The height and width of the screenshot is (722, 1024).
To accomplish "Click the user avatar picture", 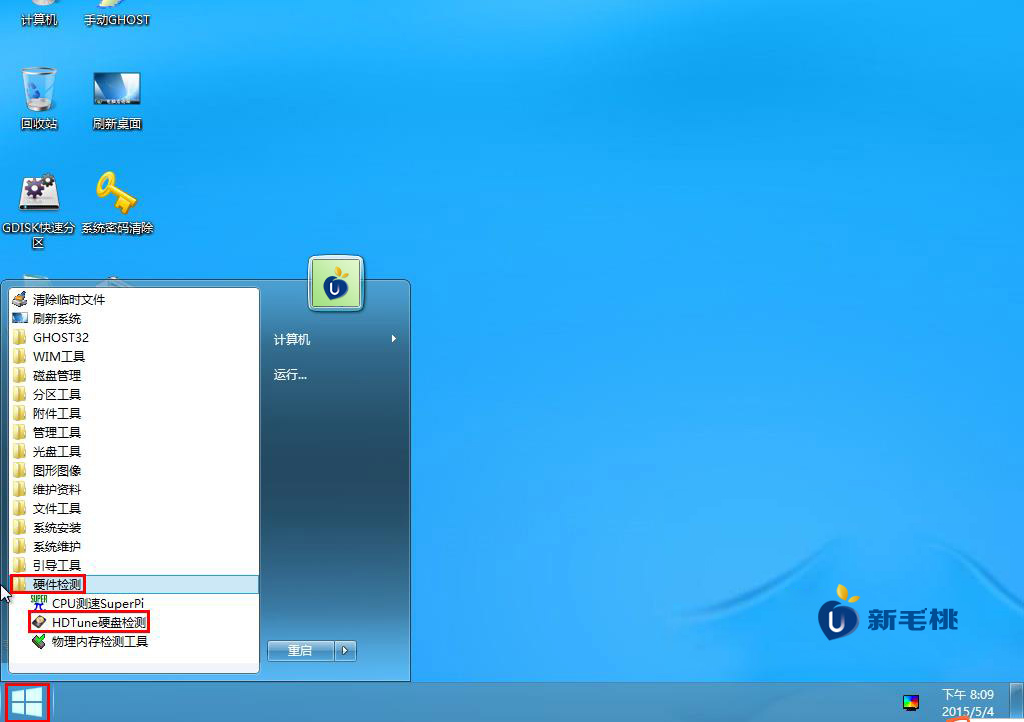I will tap(336, 283).
